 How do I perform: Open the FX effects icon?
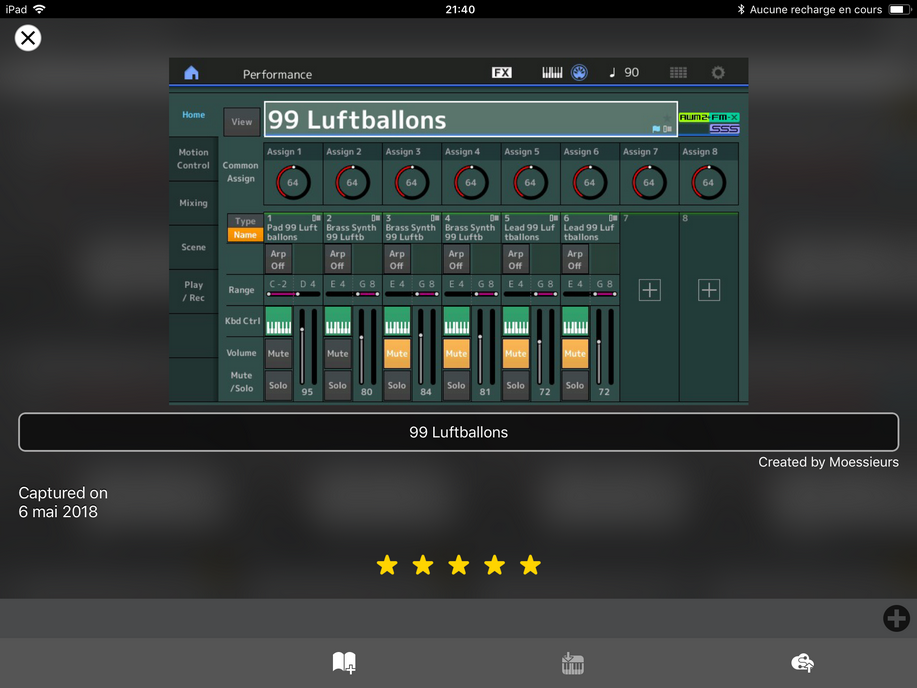click(x=501, y=73)
